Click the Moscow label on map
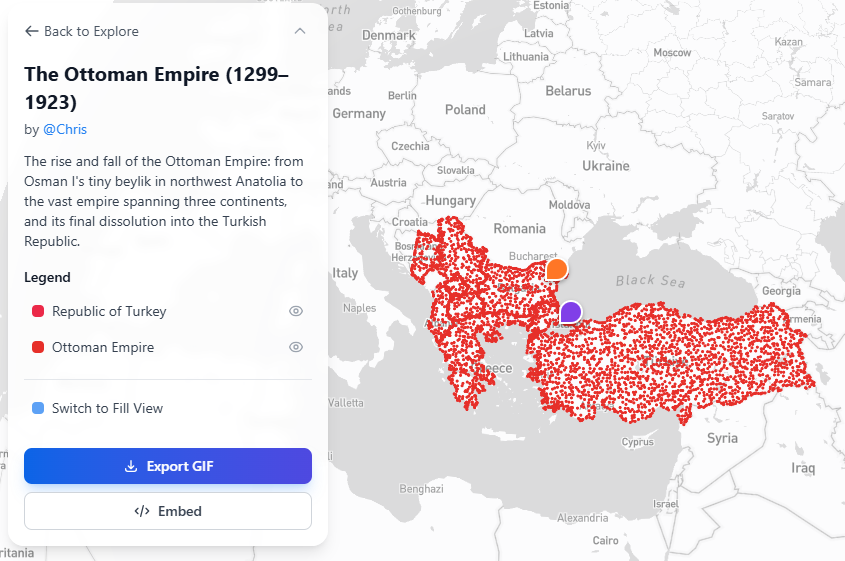Viewport: 845px width, 561px height. 672,53
